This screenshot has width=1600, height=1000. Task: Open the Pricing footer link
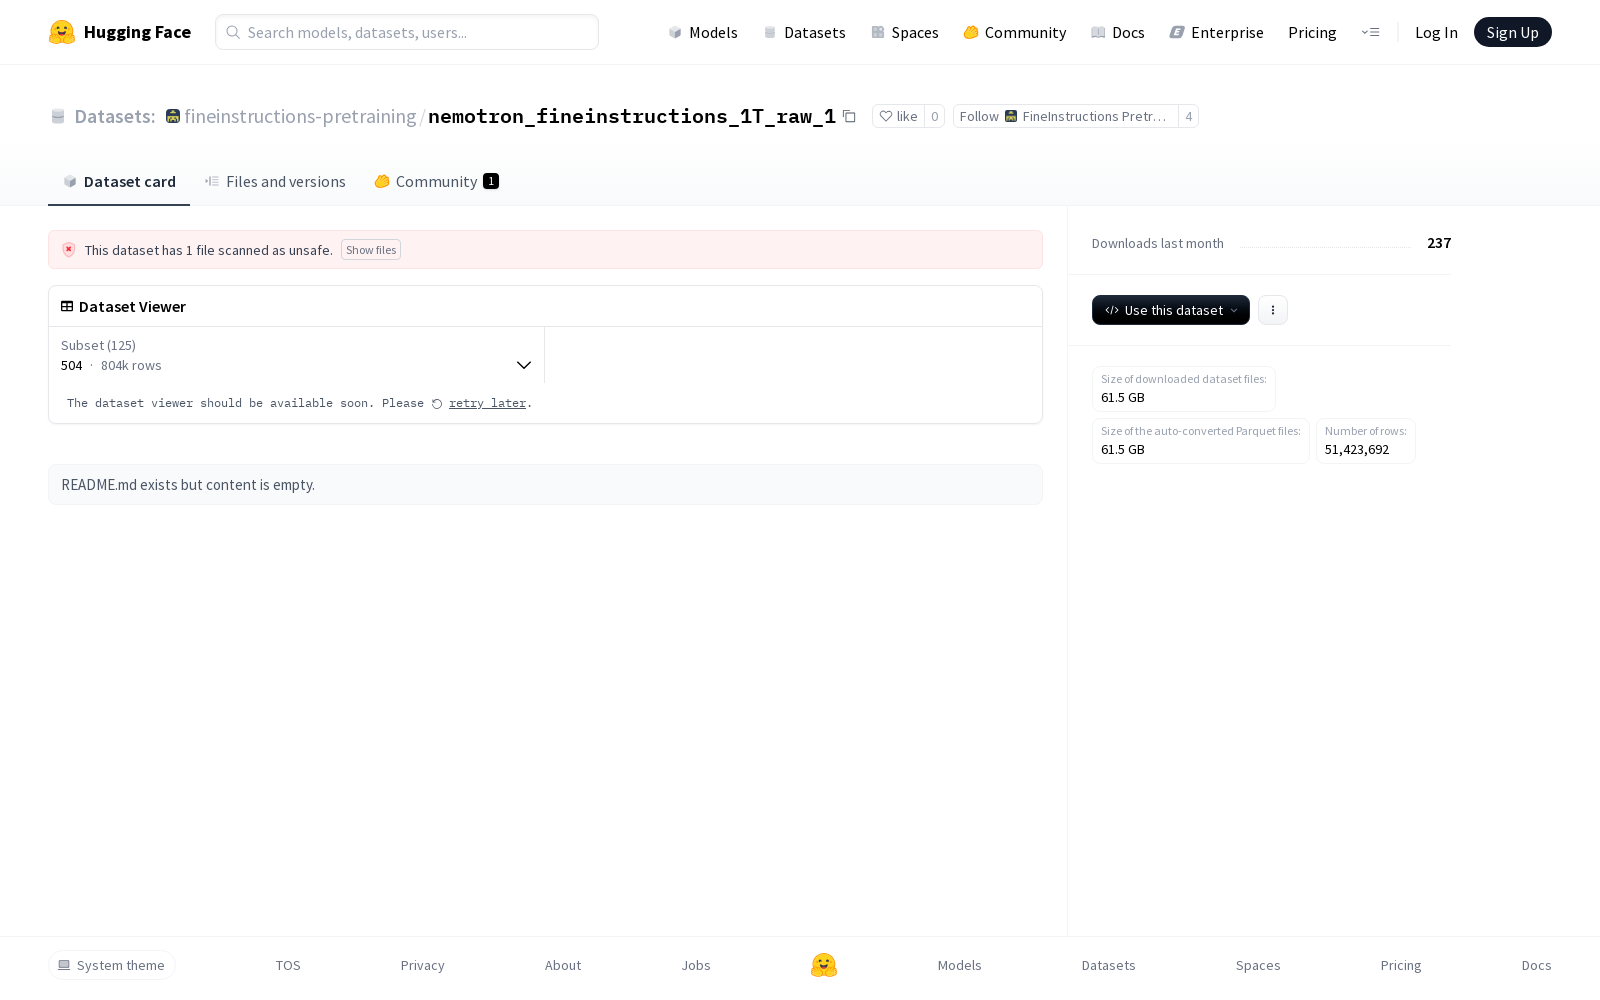pyautogui.click(x=1401, y=965)
